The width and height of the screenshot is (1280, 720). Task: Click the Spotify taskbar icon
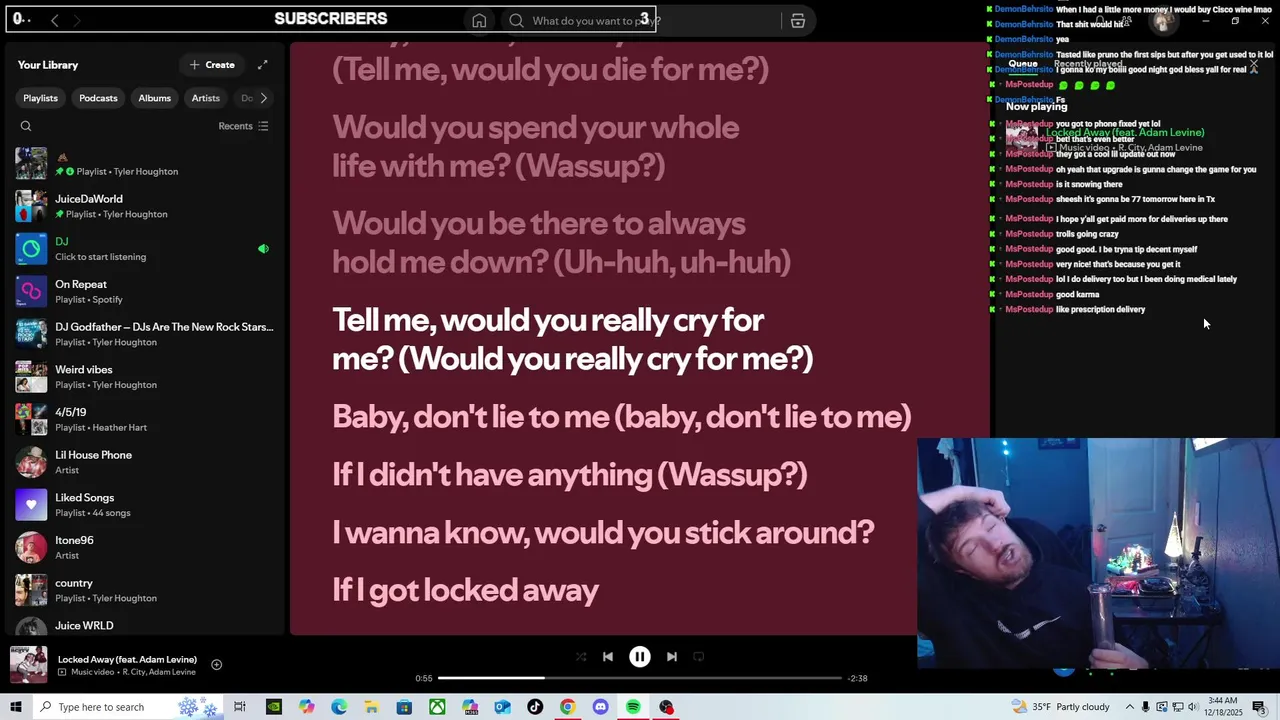(633, 707)
